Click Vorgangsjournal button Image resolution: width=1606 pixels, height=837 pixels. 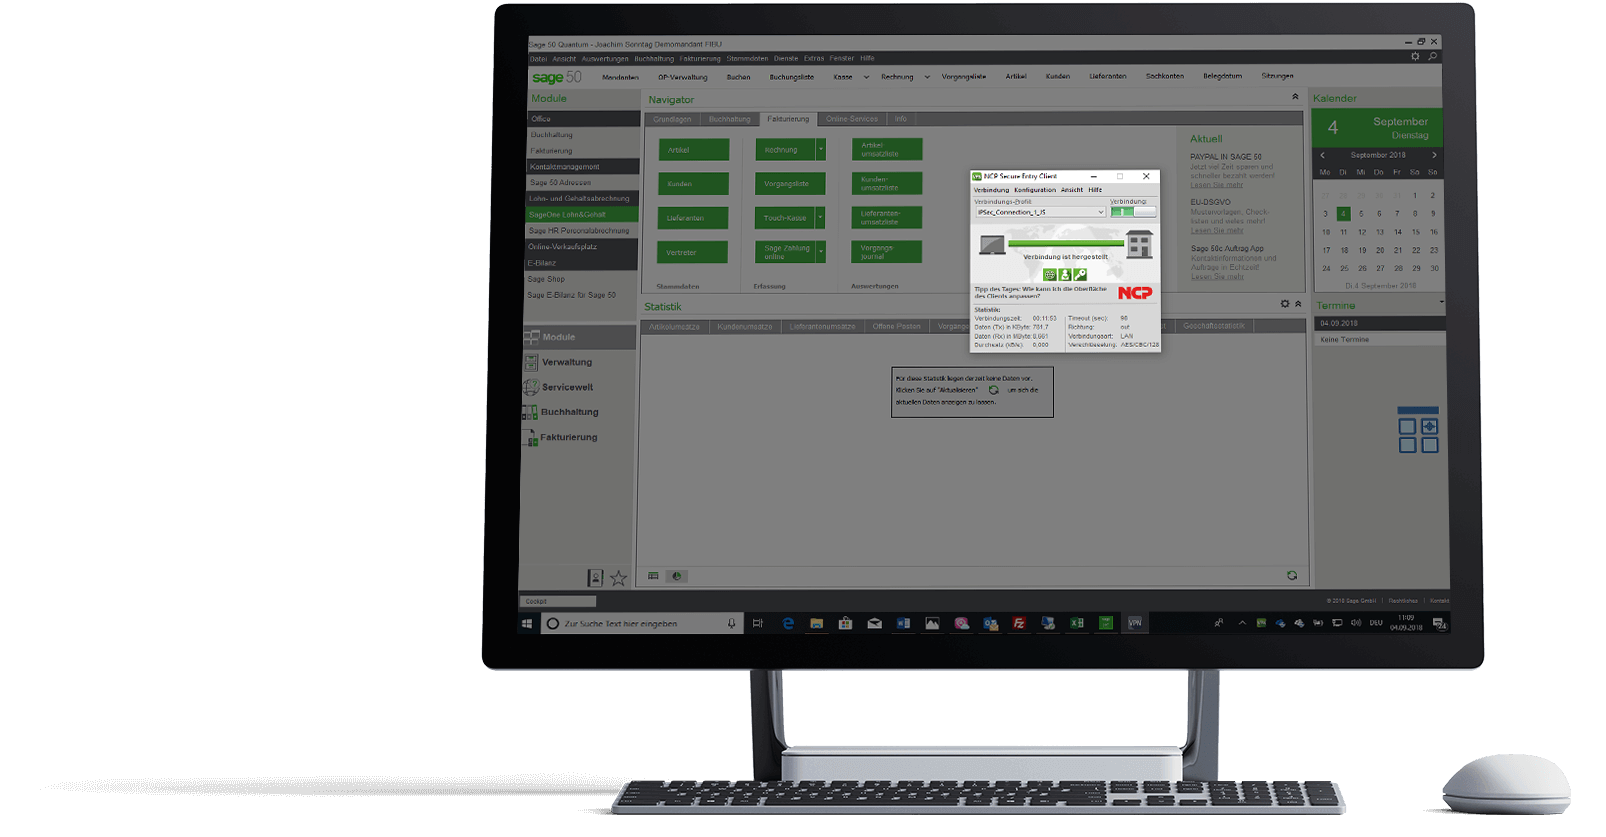coord(887,252)
